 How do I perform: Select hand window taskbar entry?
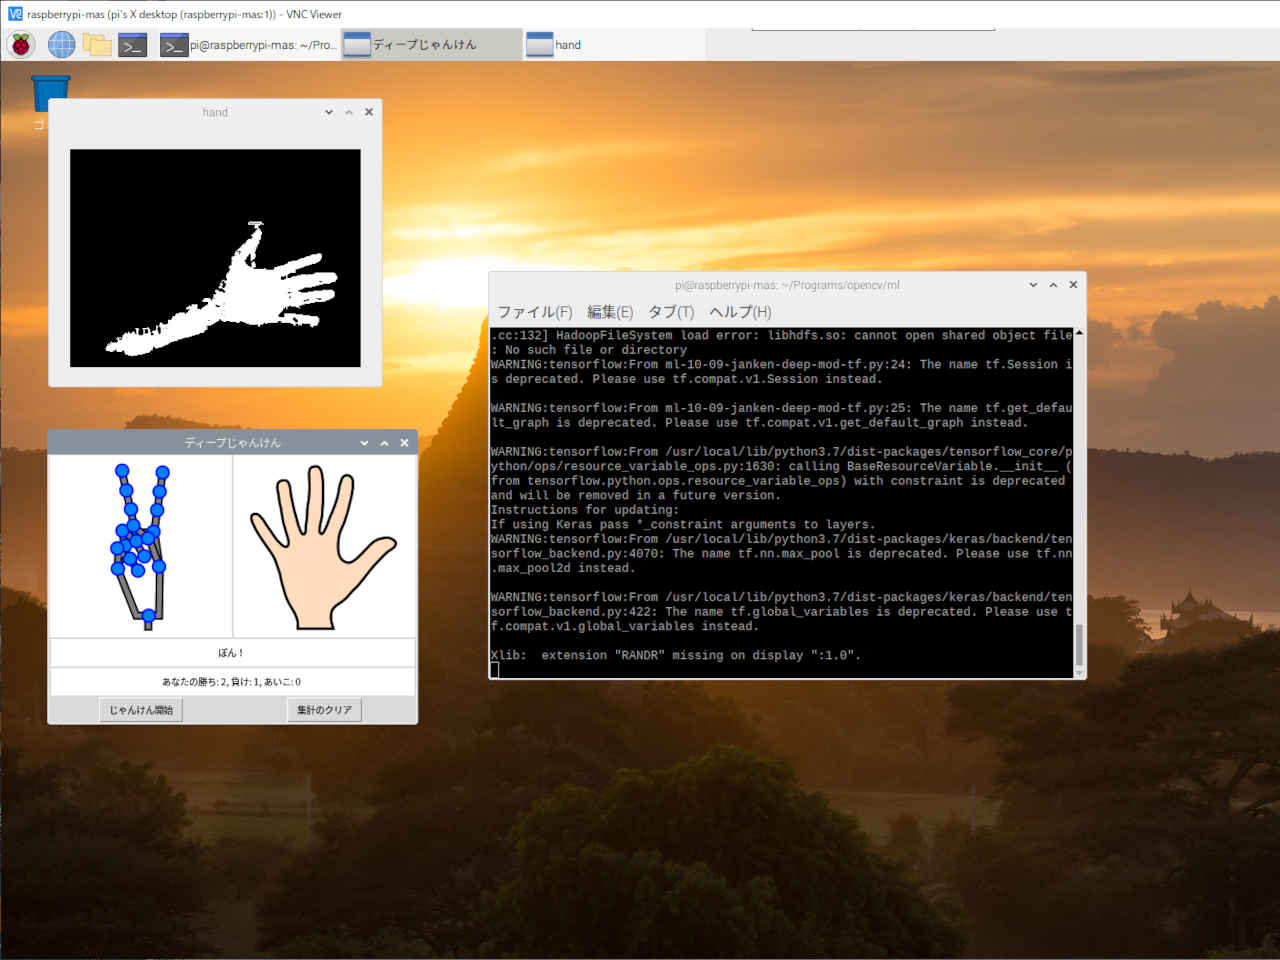614,45
